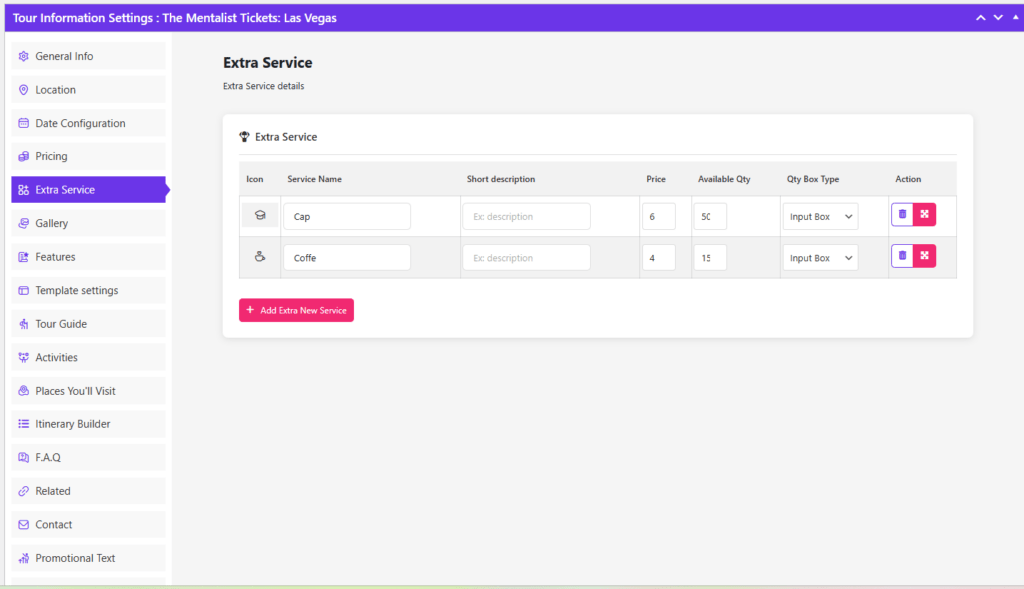Viewport: 1024px width, 589px height.
Task: Open the Qty Box Type dropdown for Coffe
Action: pyautogui.click(x=820, y=257)
